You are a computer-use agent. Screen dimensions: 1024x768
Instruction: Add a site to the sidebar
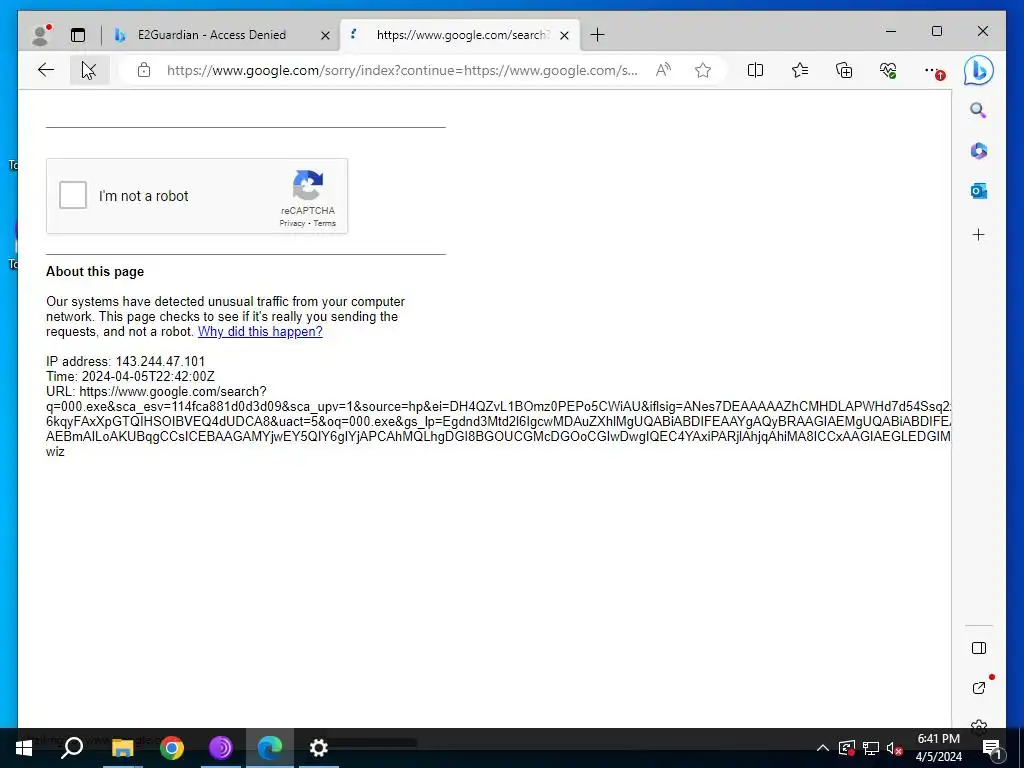tap(978, 234)
